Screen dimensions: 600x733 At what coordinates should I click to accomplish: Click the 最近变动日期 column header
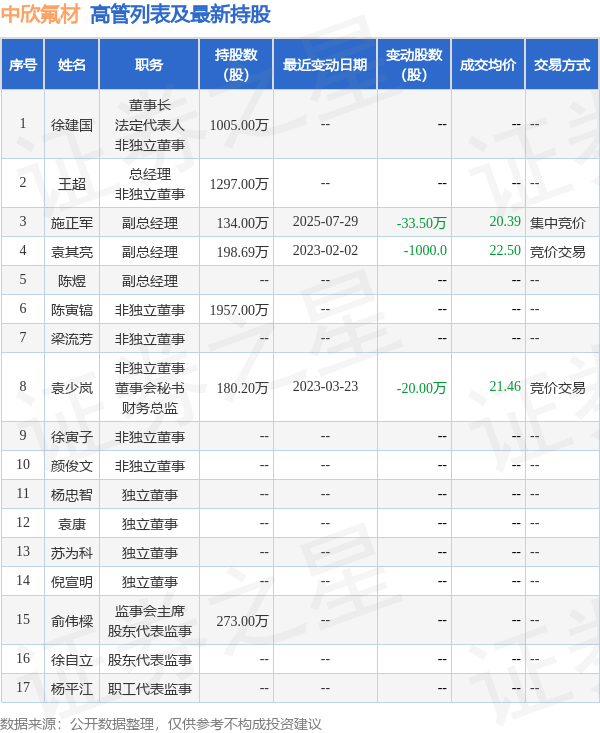tap(325, 65)
